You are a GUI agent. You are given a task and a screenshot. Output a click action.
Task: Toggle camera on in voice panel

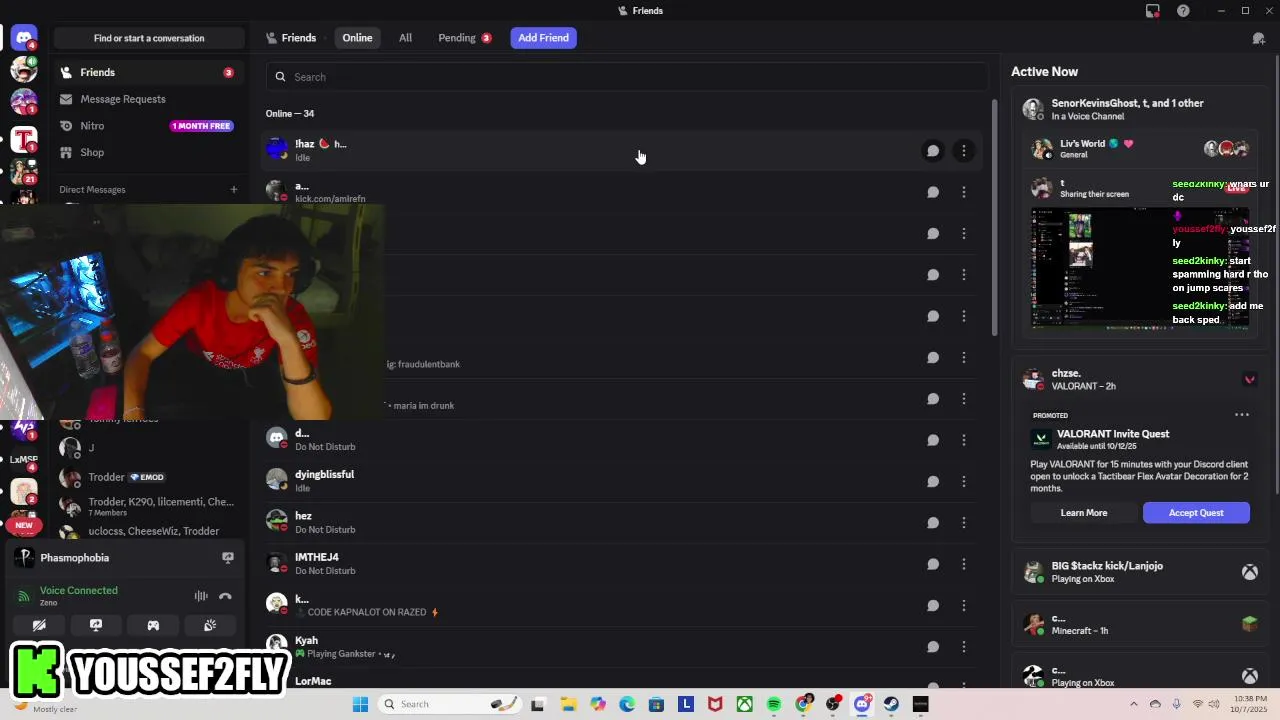point(39,625)
